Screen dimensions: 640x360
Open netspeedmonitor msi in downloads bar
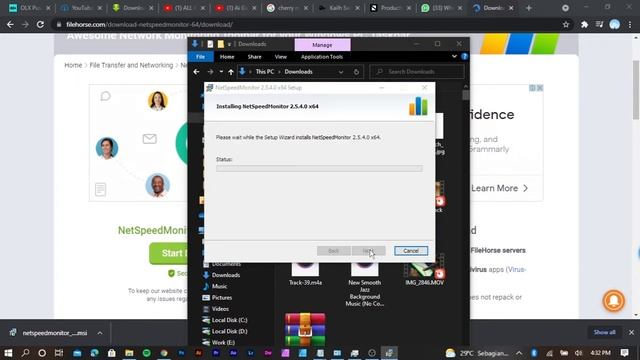(x=54, y=333)
